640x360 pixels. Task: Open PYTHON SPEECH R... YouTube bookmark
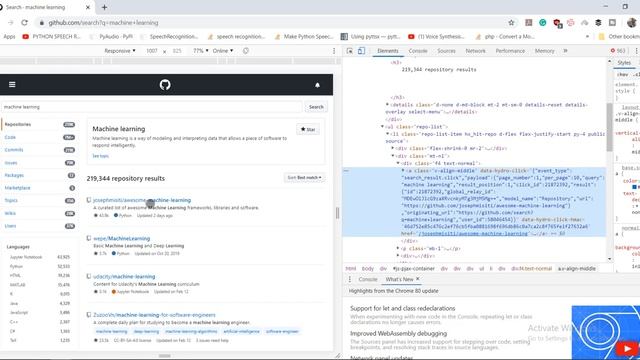pyautogui.click(x=51, y=37)
